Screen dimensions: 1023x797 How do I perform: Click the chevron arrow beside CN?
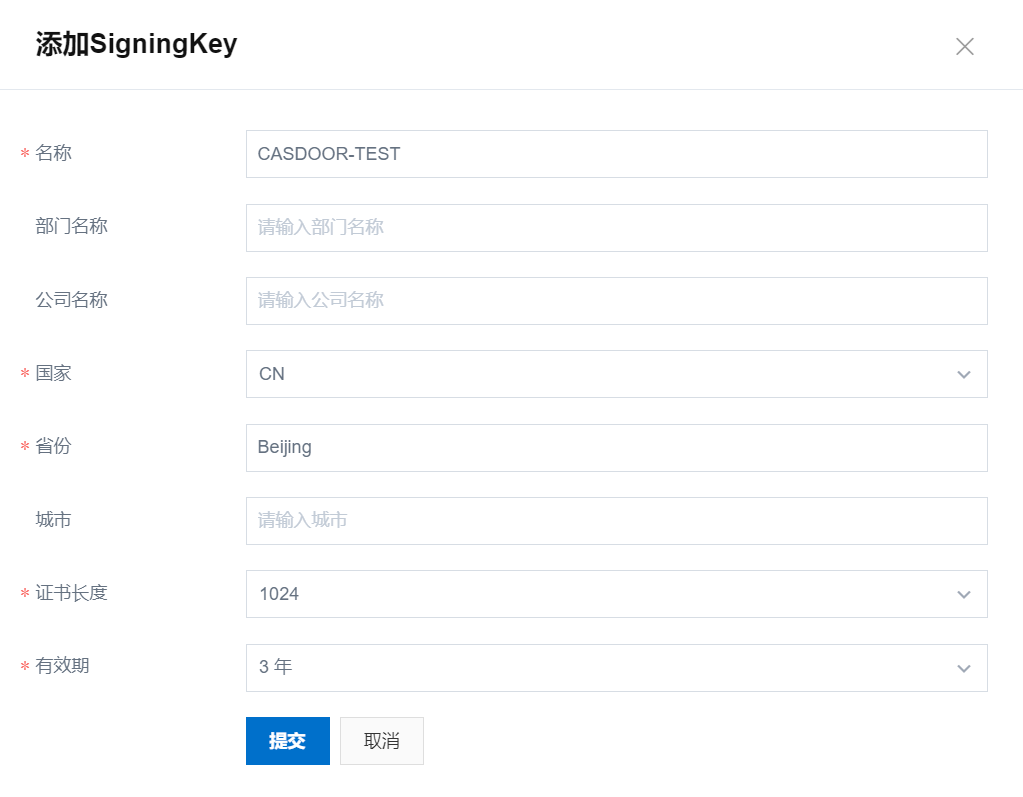[x=963, y=374]
